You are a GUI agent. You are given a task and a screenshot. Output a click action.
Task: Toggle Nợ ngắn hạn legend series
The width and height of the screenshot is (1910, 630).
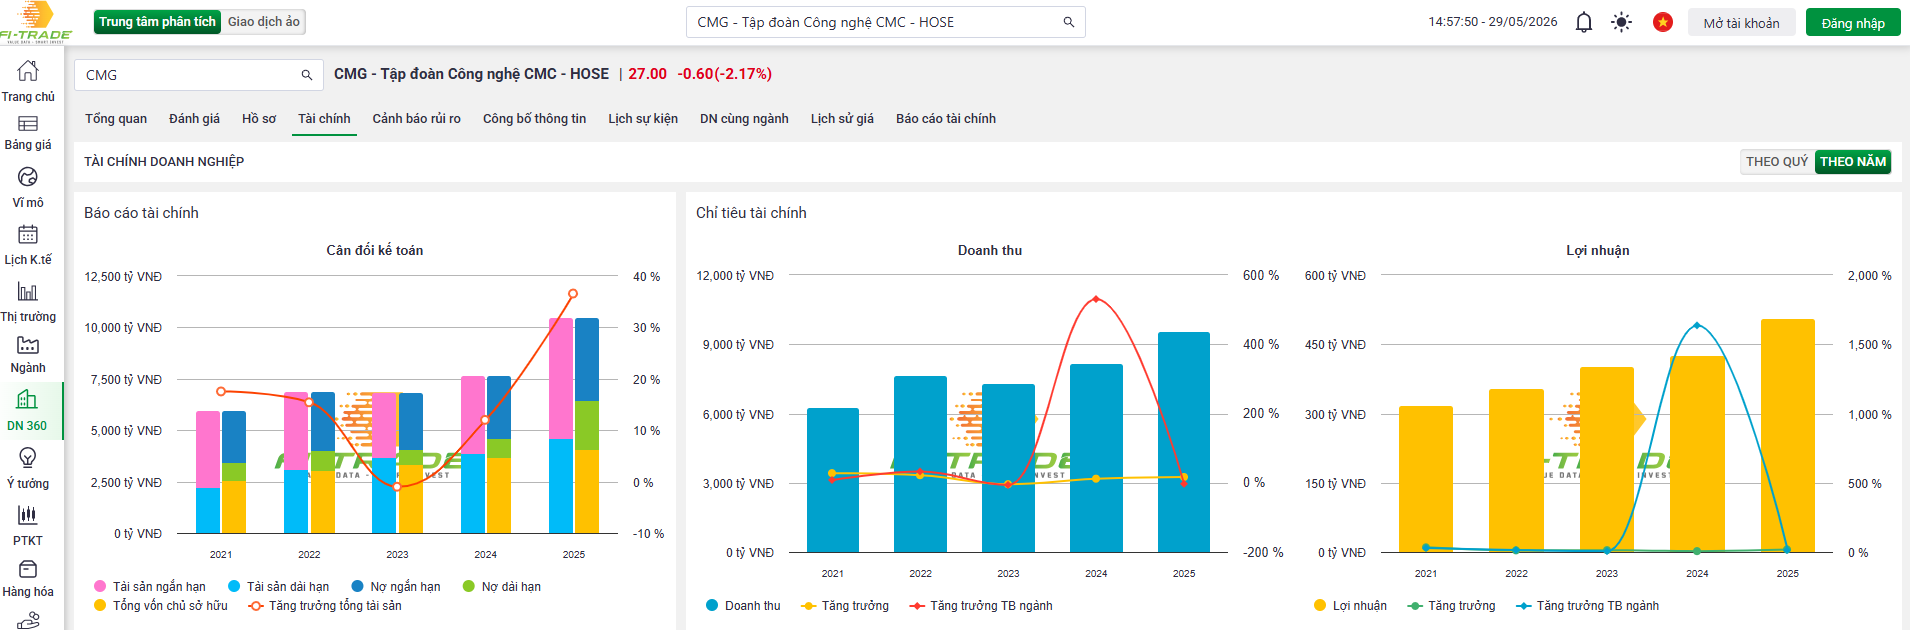[396, 587]
